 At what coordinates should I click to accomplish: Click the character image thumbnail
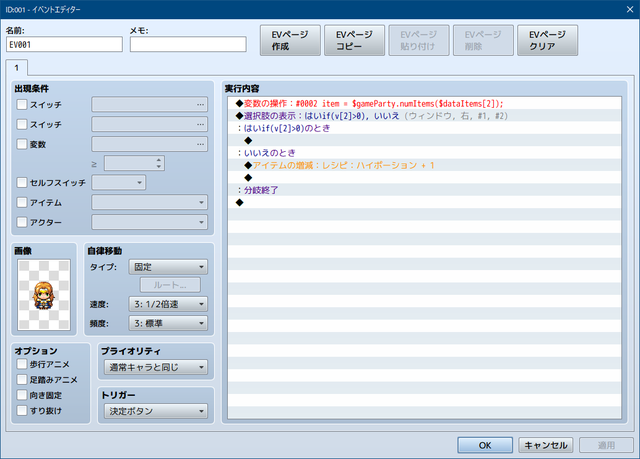coord(44,295)
